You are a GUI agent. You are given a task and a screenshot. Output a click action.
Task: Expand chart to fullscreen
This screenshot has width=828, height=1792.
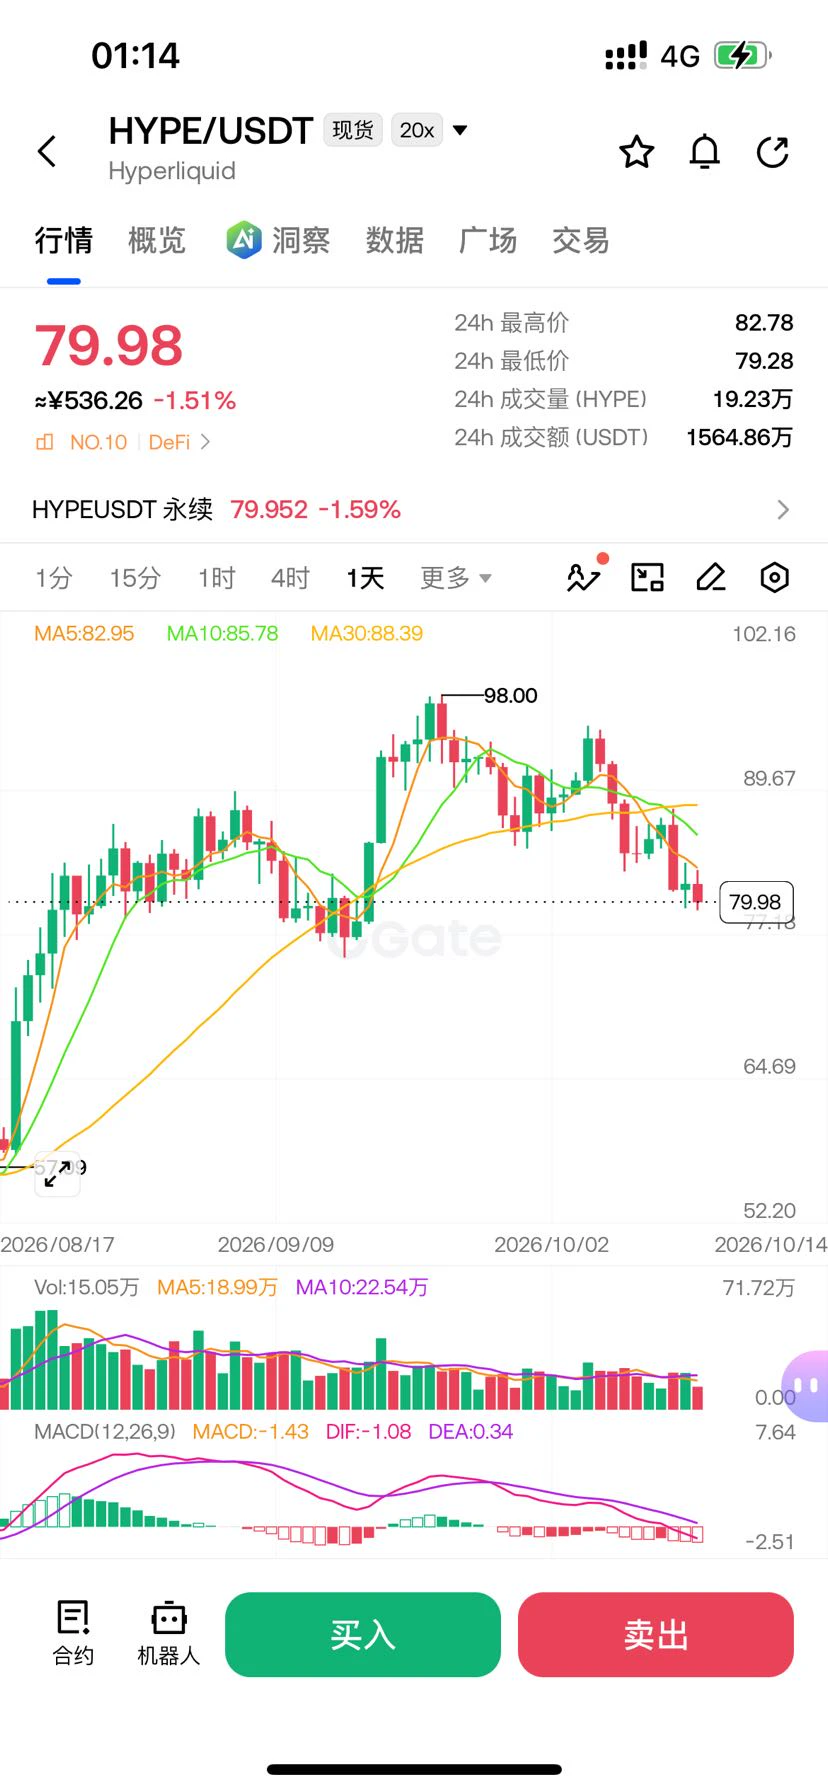pos(58,1172)
